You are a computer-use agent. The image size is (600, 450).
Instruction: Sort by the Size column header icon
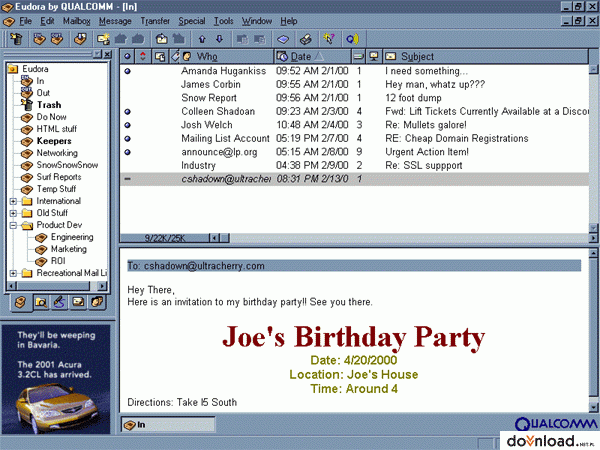click(x=359, y=57)
